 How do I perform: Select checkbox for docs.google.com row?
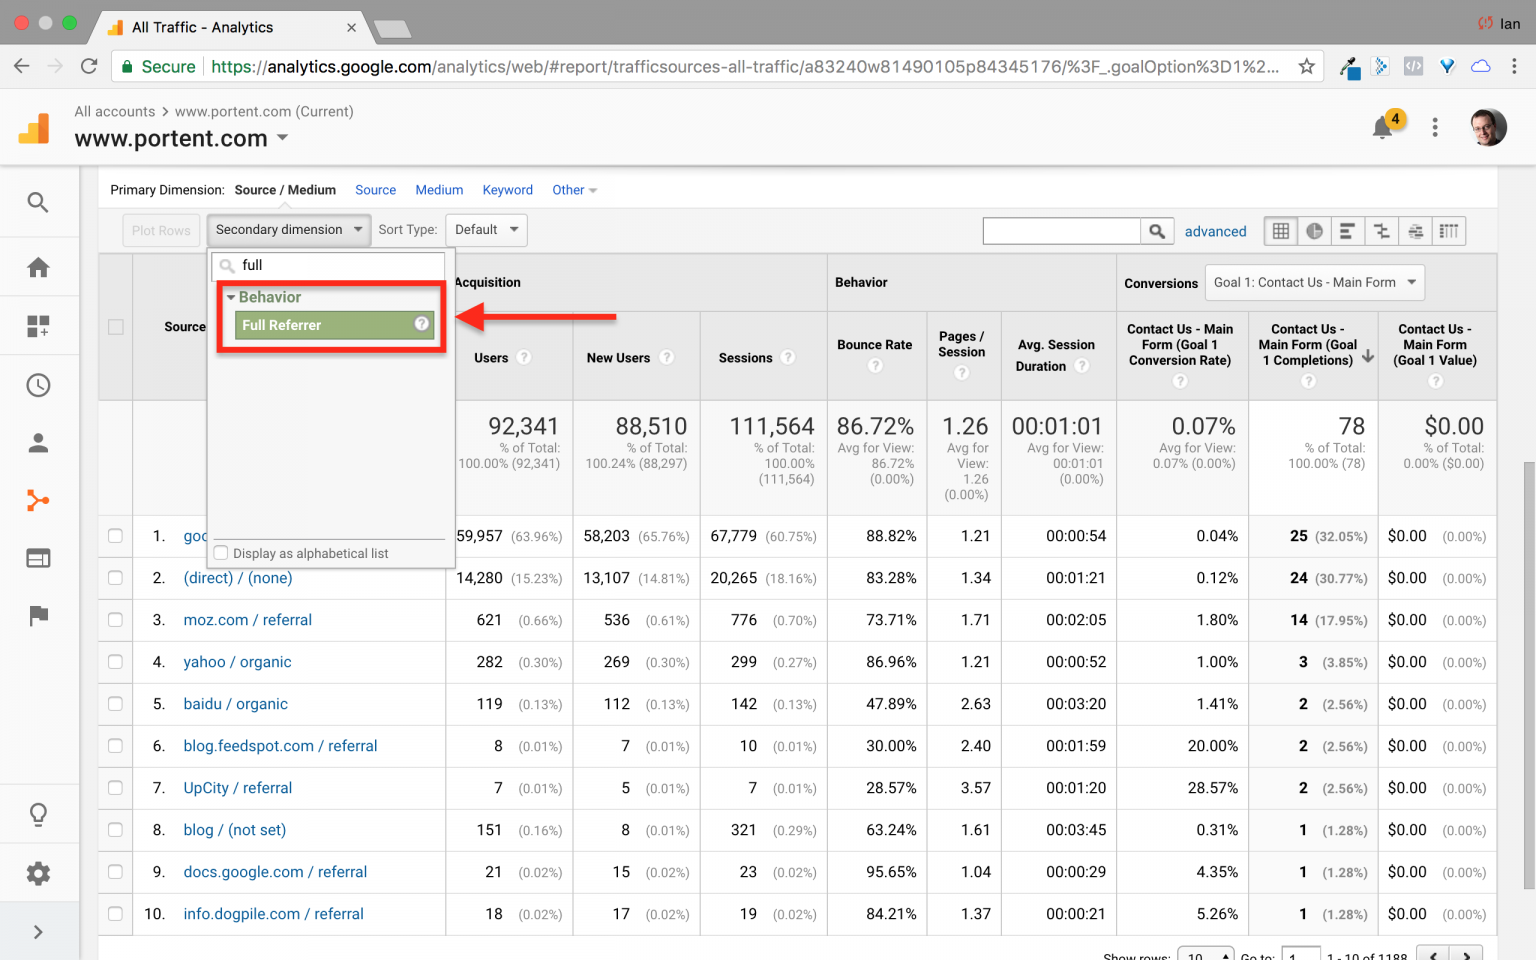116,872
